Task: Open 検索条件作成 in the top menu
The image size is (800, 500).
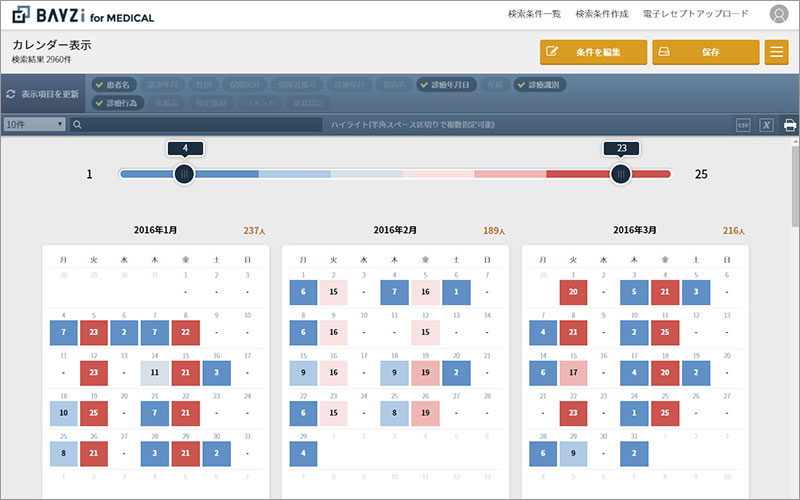Action: coord(602,14)
